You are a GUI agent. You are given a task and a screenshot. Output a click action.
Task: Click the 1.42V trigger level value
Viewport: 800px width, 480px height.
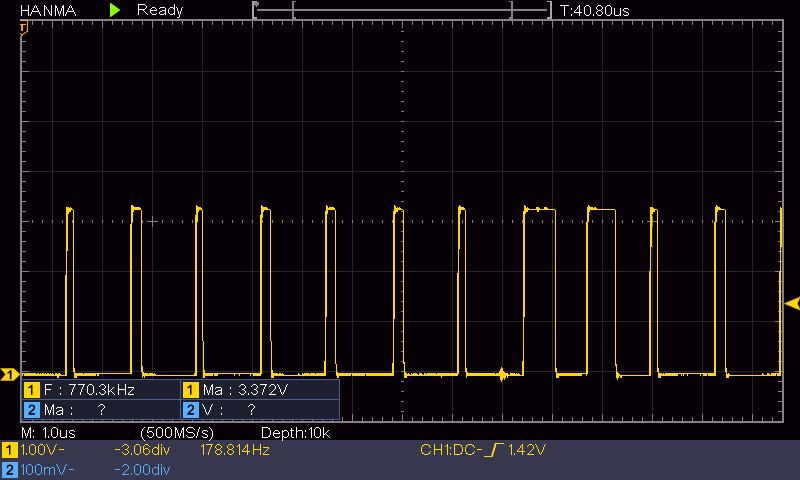click(528, 451)
